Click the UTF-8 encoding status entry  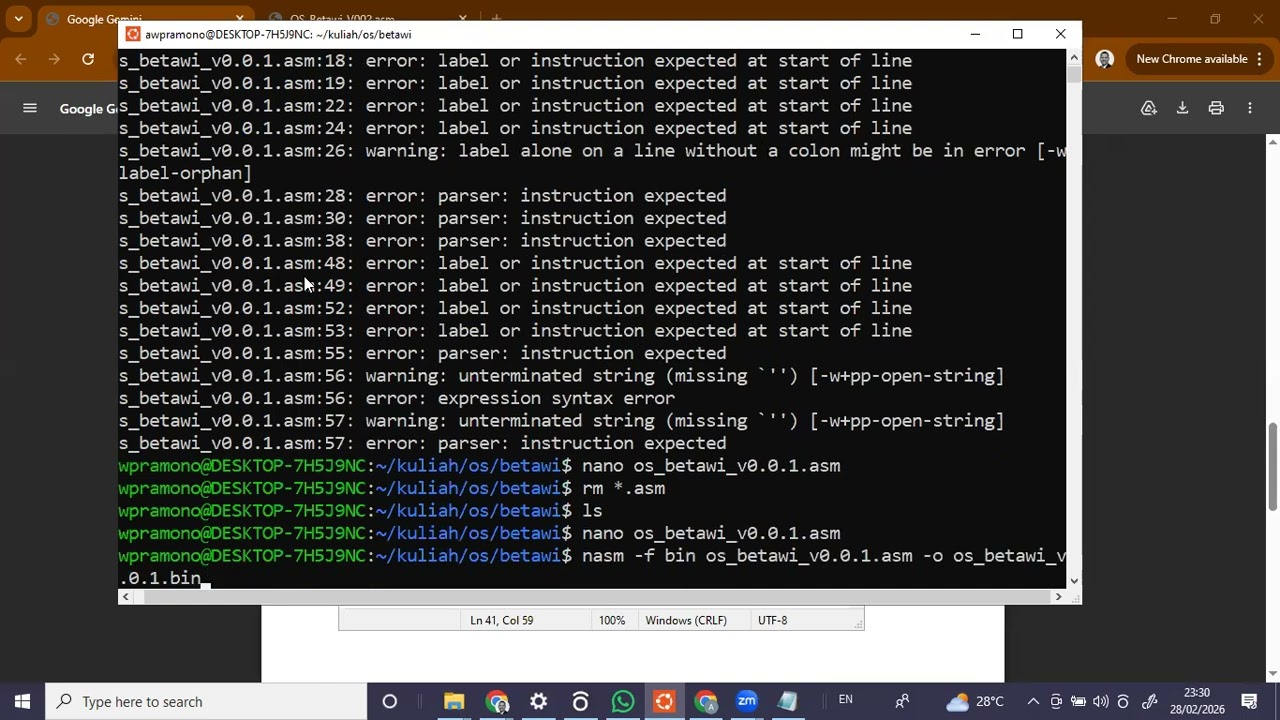tap(772, 620)
